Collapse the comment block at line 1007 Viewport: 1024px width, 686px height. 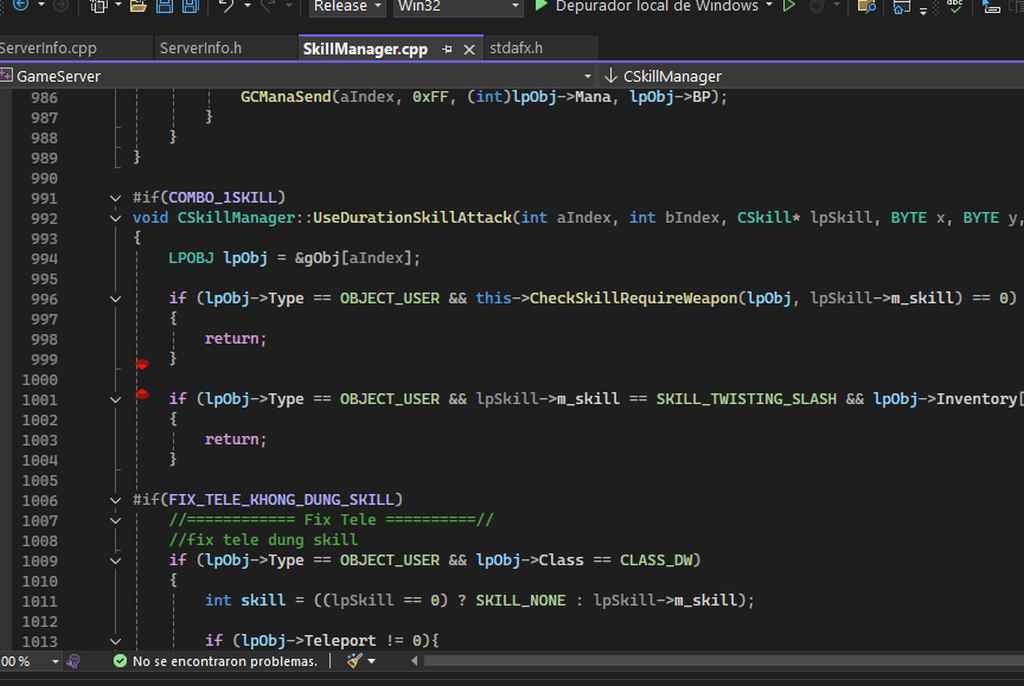tap(116, 521)
